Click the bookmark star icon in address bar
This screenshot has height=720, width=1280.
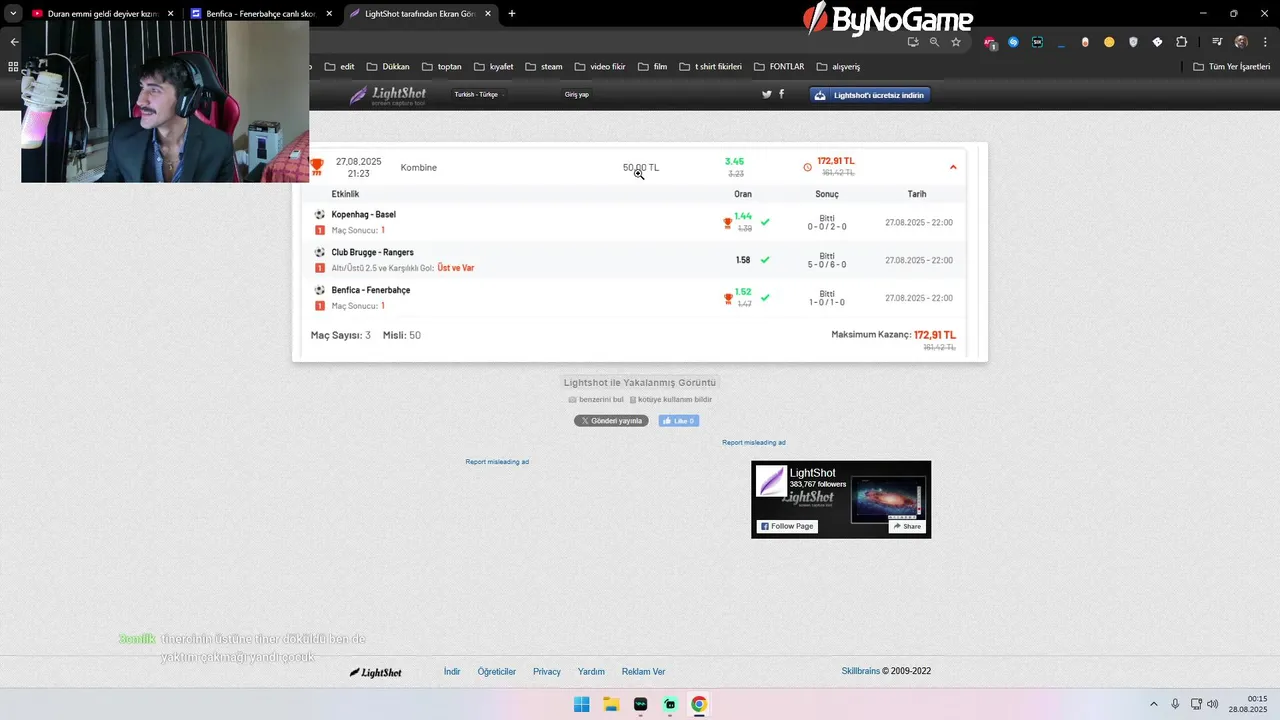coord(956,42)
